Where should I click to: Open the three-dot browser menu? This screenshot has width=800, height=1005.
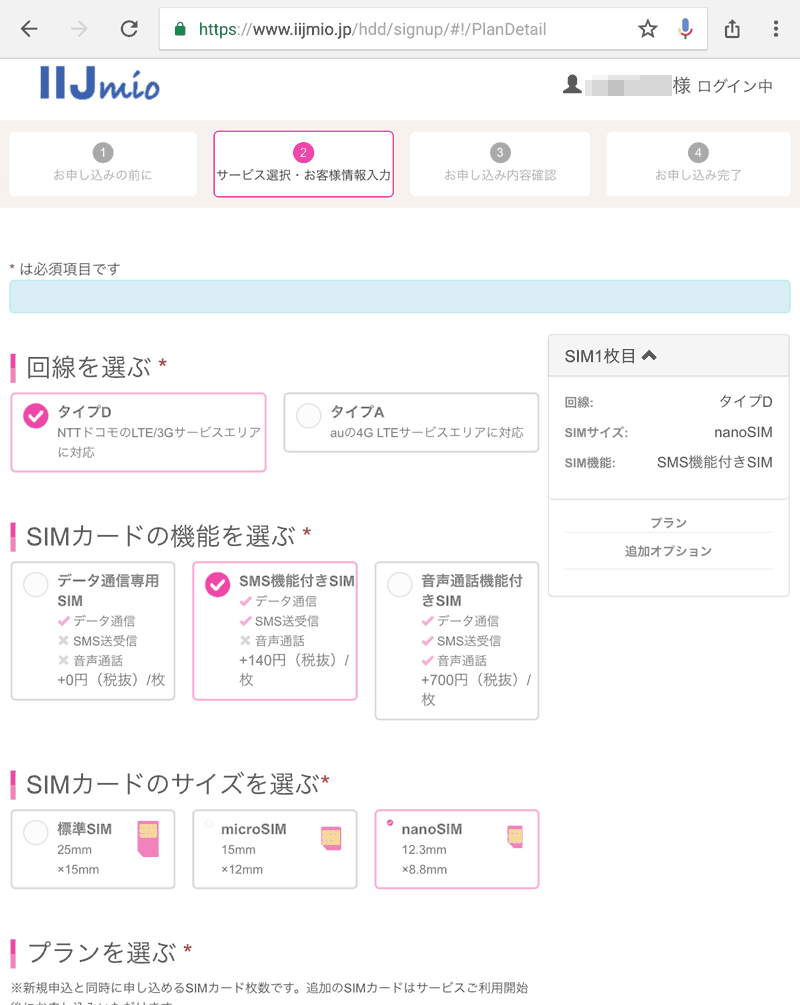(775, 29)
